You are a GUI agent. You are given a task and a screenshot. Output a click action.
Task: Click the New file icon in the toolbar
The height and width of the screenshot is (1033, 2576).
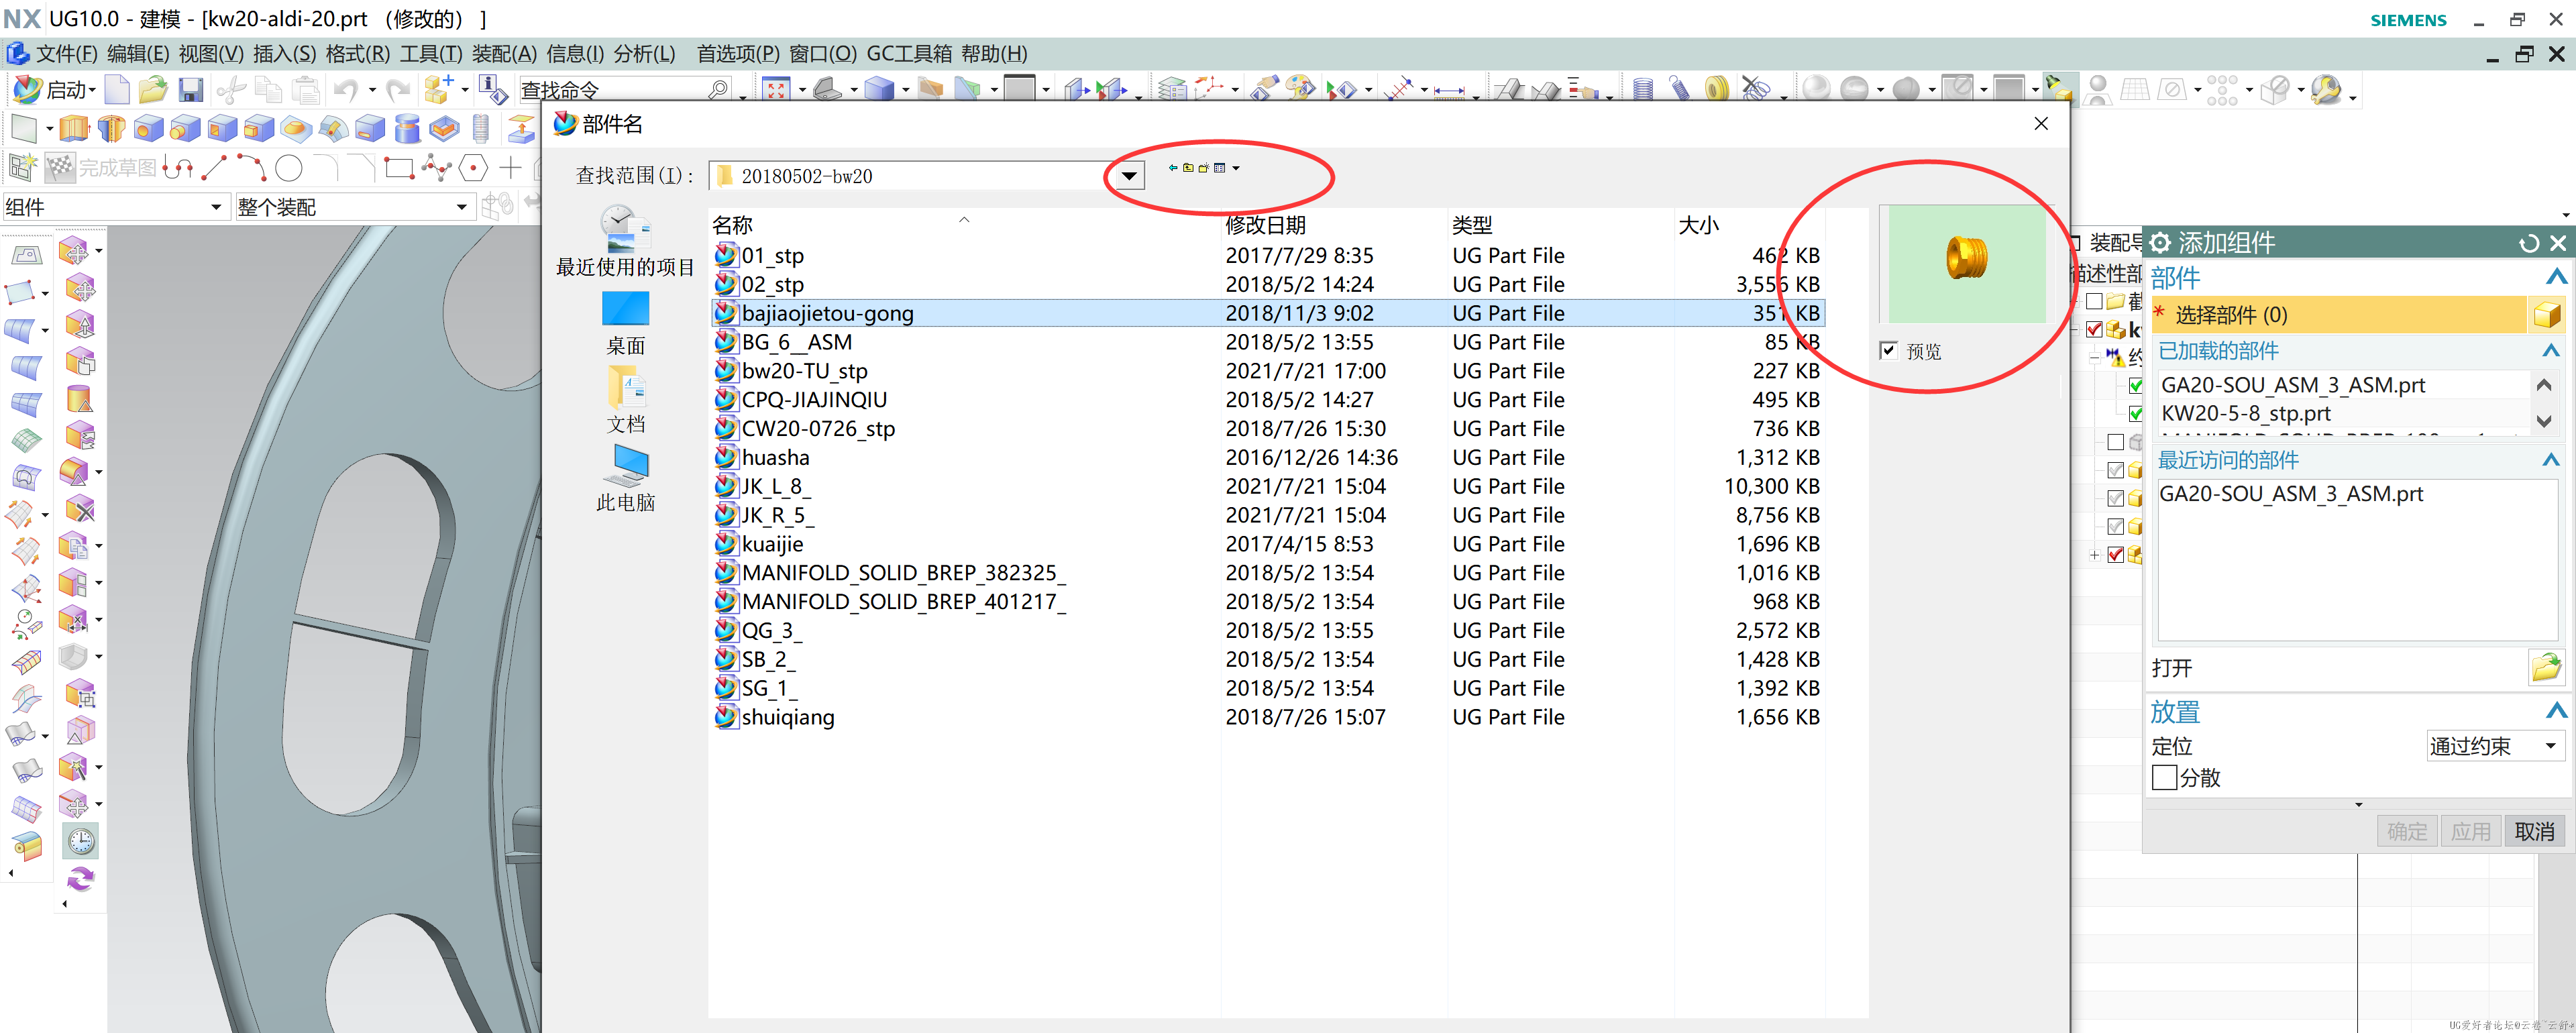tap(117, 90)
